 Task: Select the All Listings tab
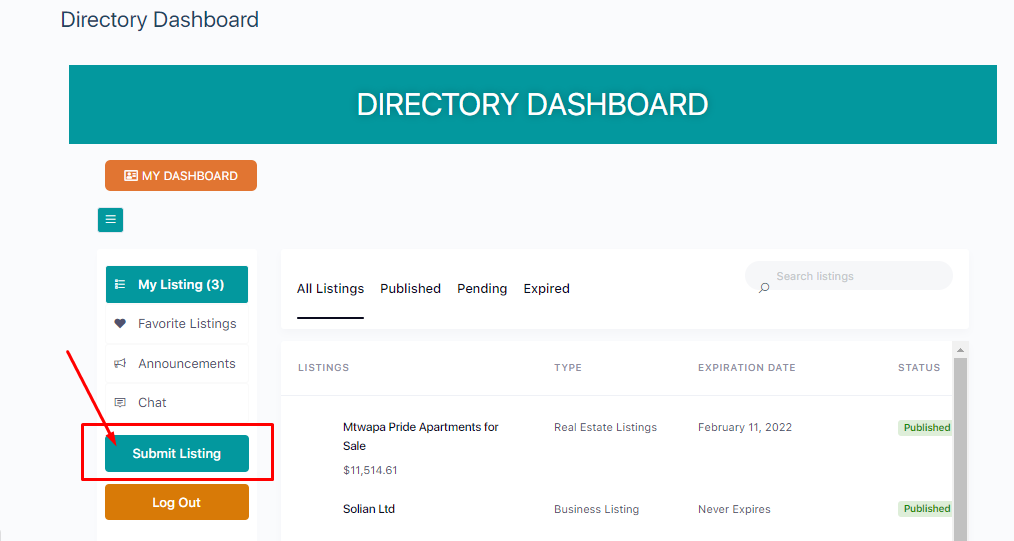[x=330, y=288]
